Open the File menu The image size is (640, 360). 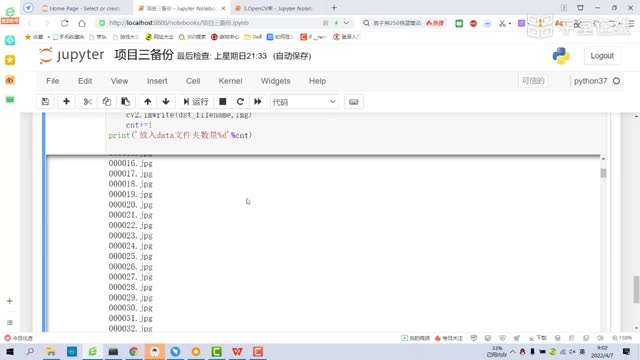click(x=53, y=81)
